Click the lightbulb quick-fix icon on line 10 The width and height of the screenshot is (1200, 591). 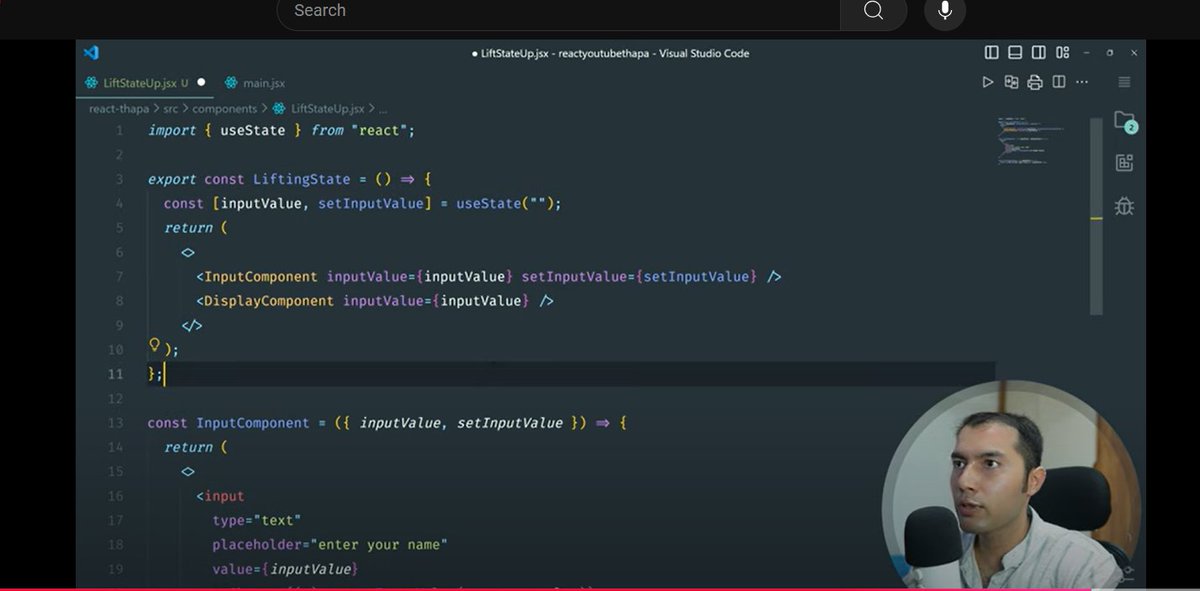(x=155, y=345)
